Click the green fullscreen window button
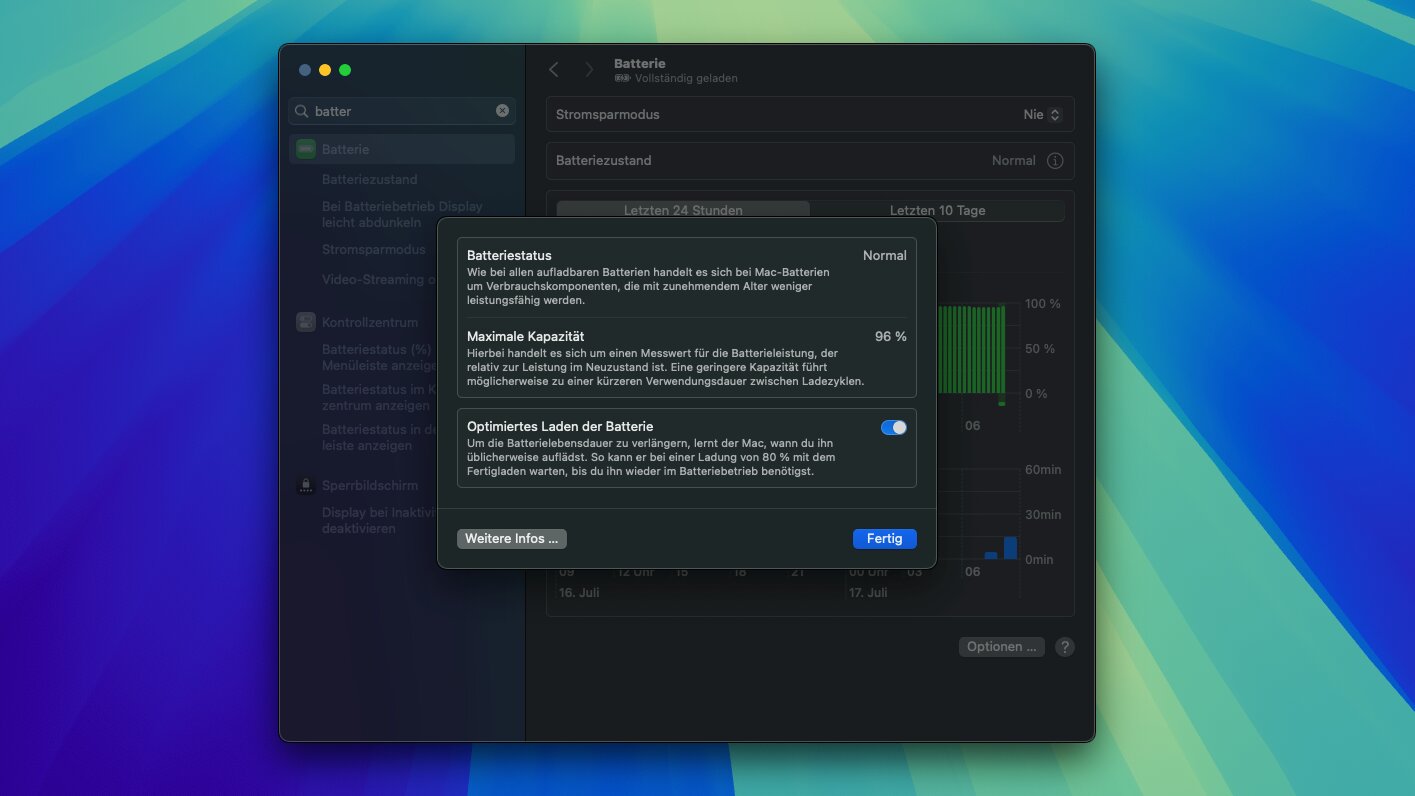1415x796 pixels. tap(345, 70)
